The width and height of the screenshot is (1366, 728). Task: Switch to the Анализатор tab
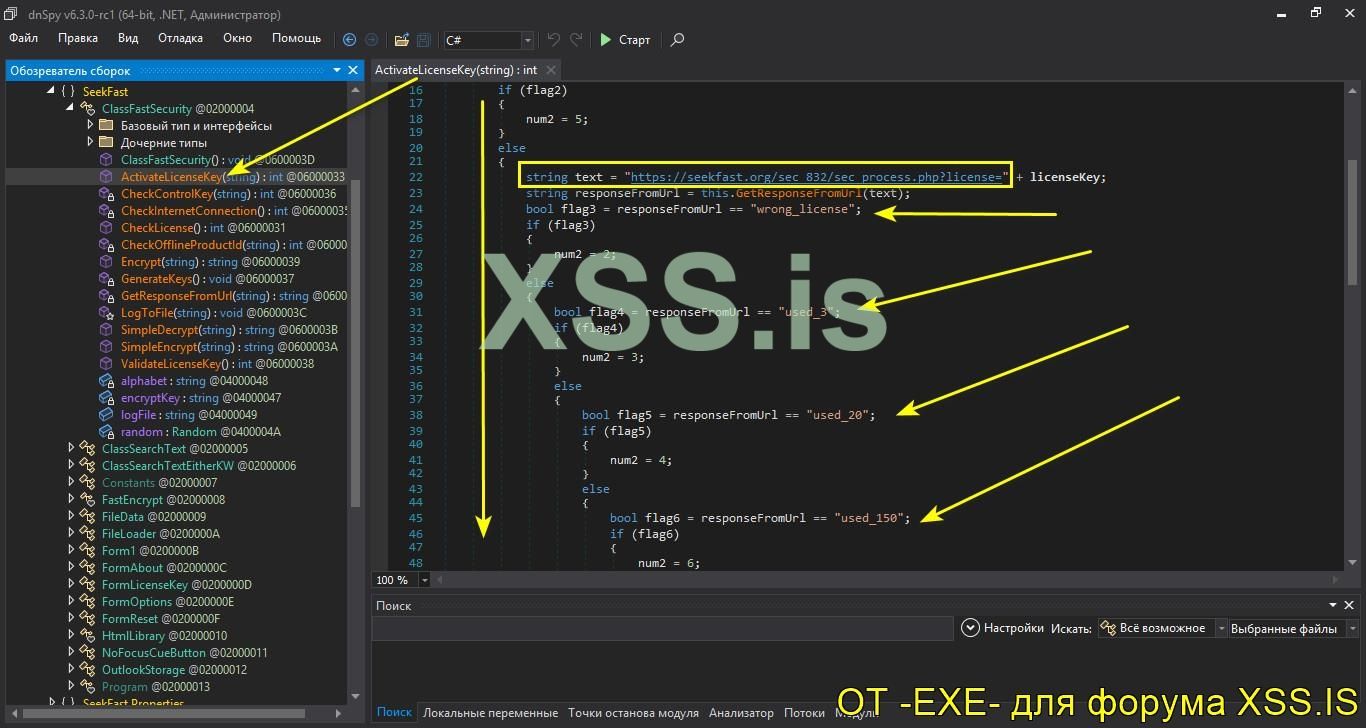[741, 713]
